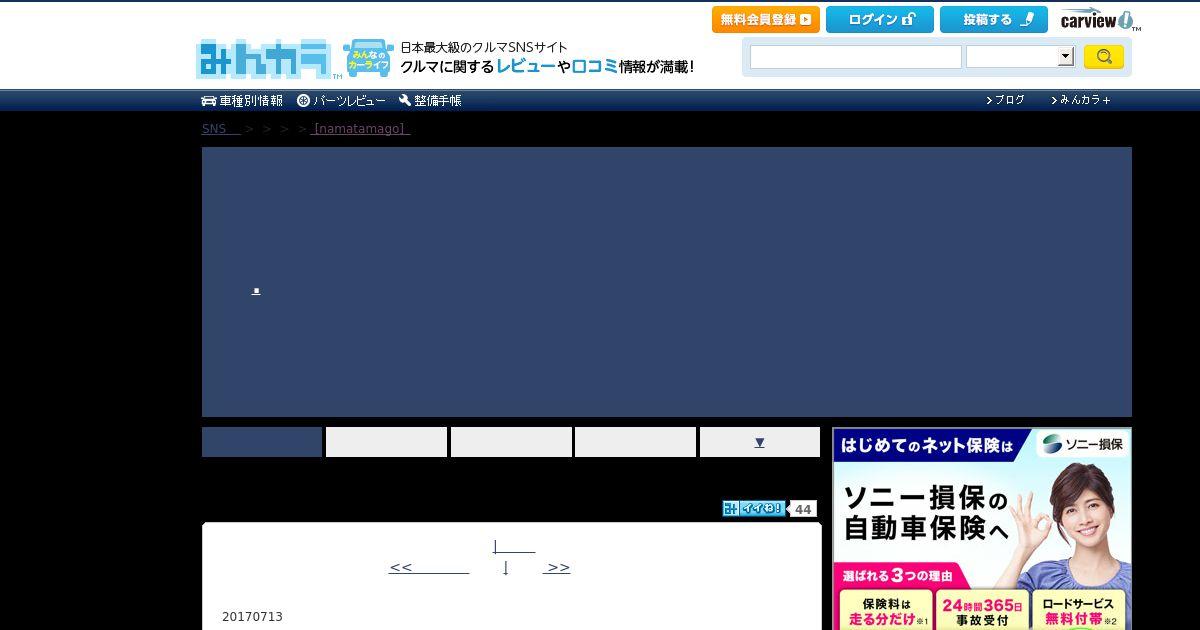Click the 投稿する button
This screenshot has width=1200, height=630.
(x=994, y=19)
